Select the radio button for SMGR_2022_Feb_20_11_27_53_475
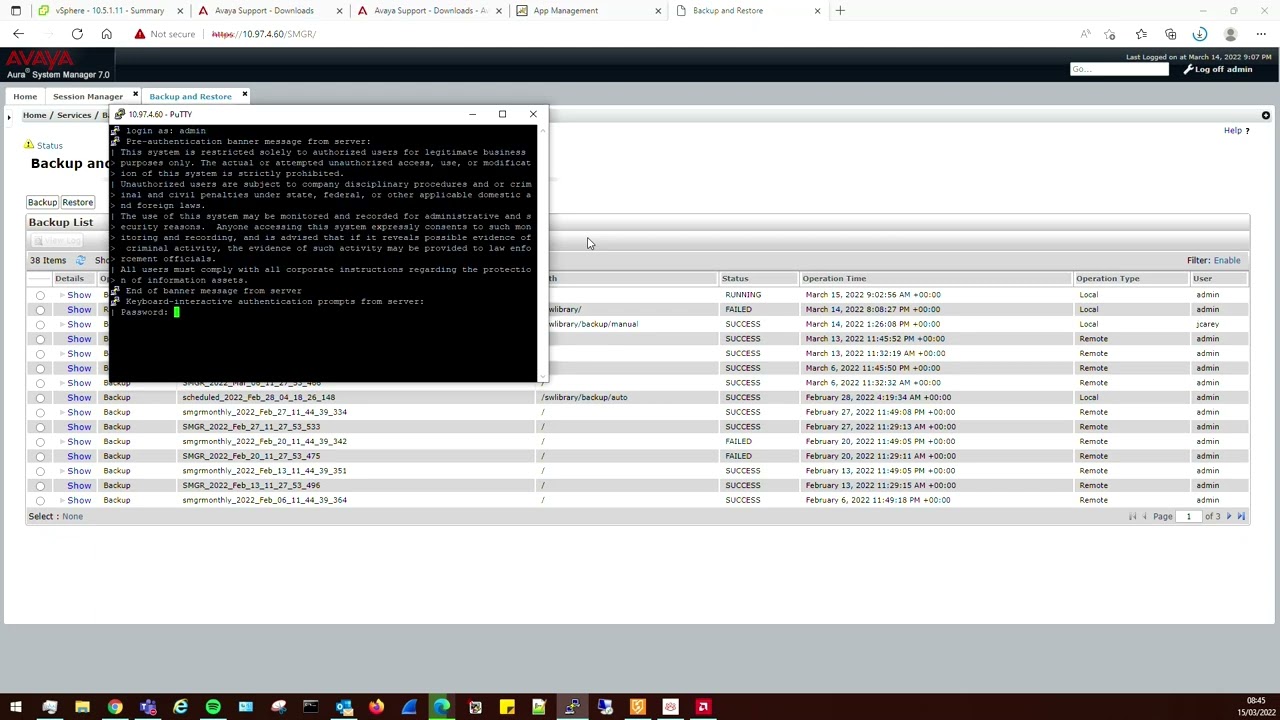Screen dimensions: 1280x720 point(40,456)
